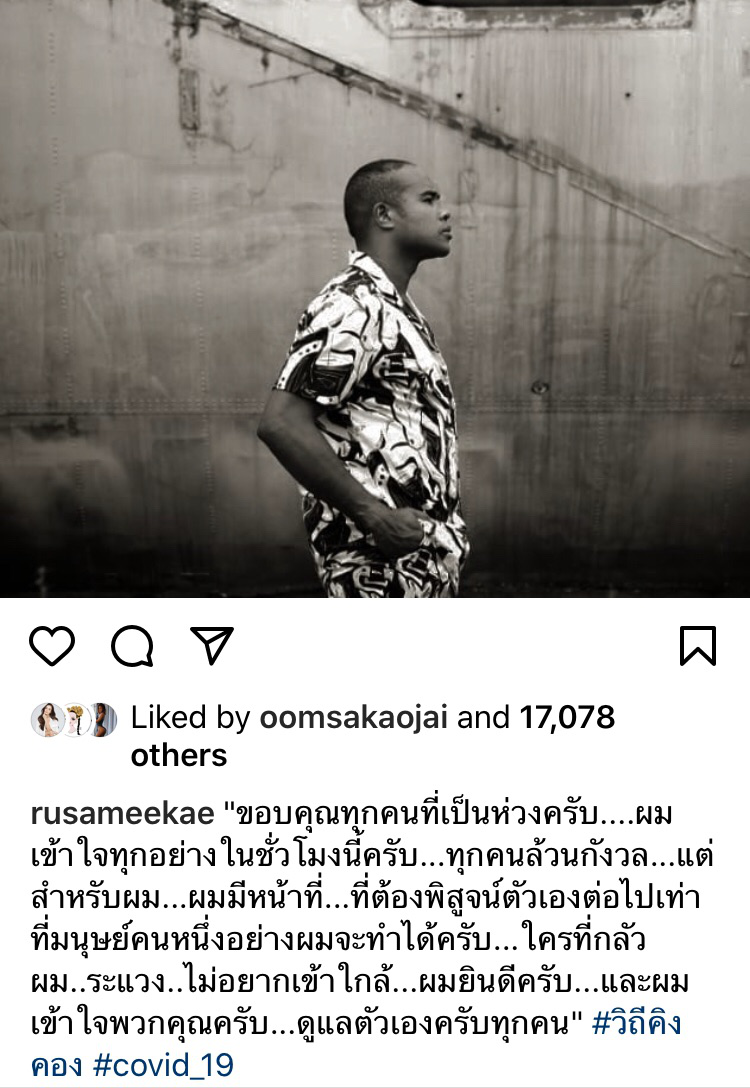Viewport: 750px width, 1088px height.
Task: Open the #วิถีคิง hashtag
Action: (636, 1023)
